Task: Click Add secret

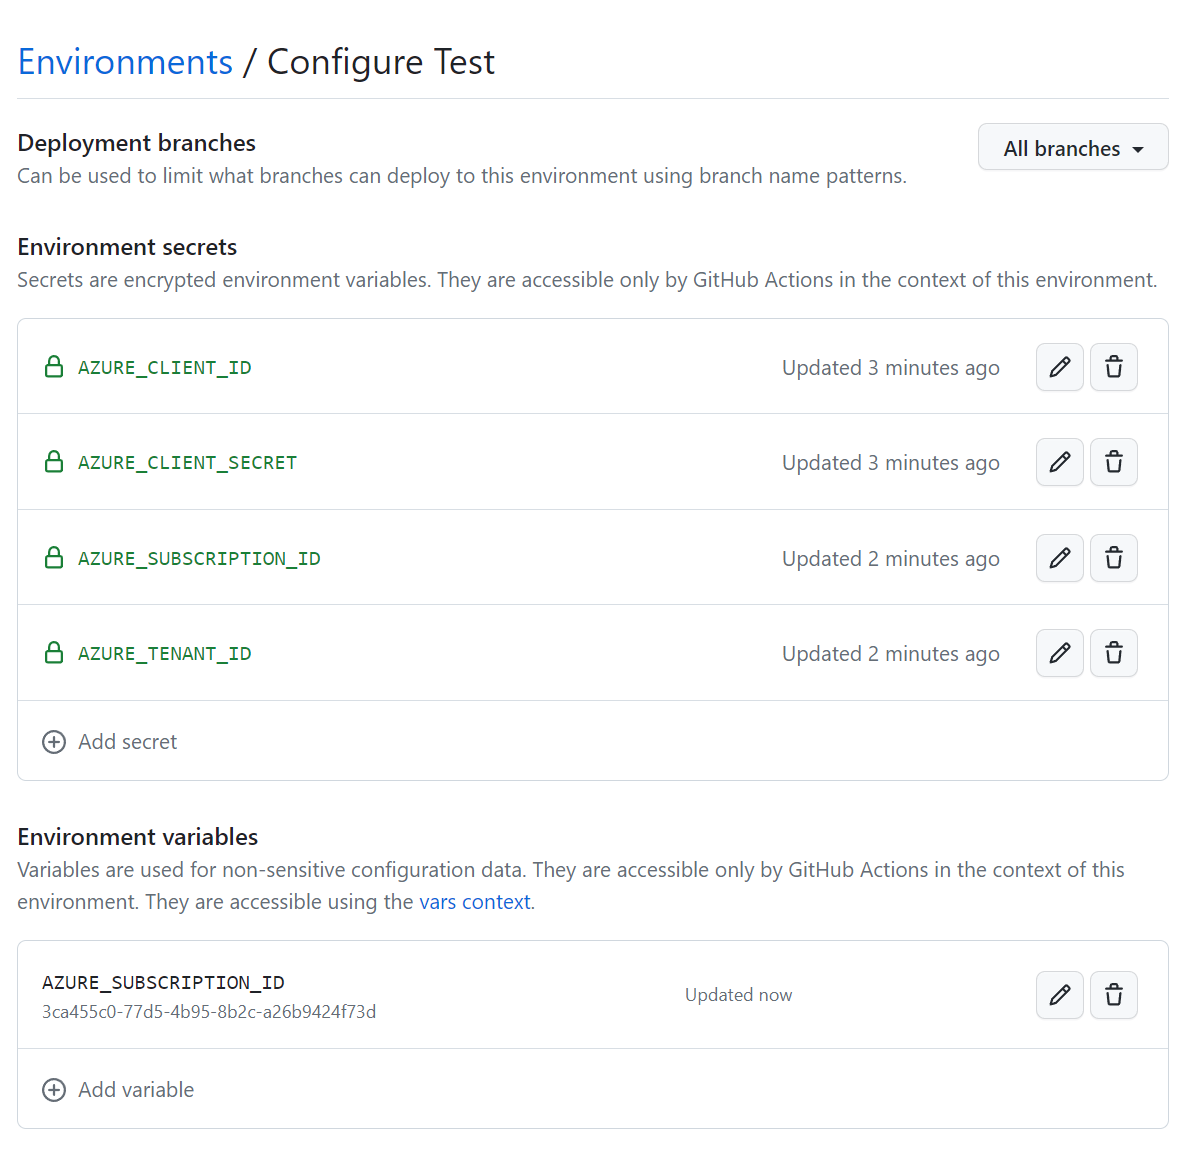Action: (x=110, y=742)
